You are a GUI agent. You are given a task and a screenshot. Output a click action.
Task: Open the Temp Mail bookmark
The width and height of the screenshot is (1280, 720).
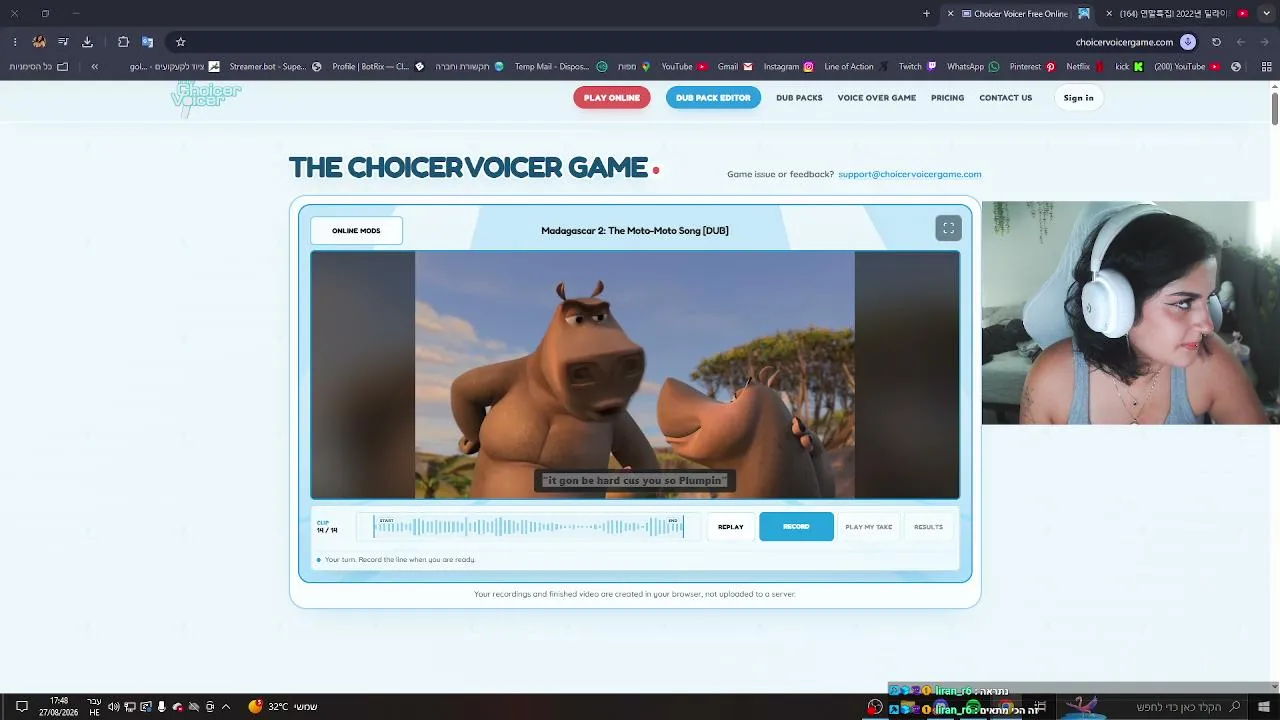pyautogui.click(x=561, y=67)
